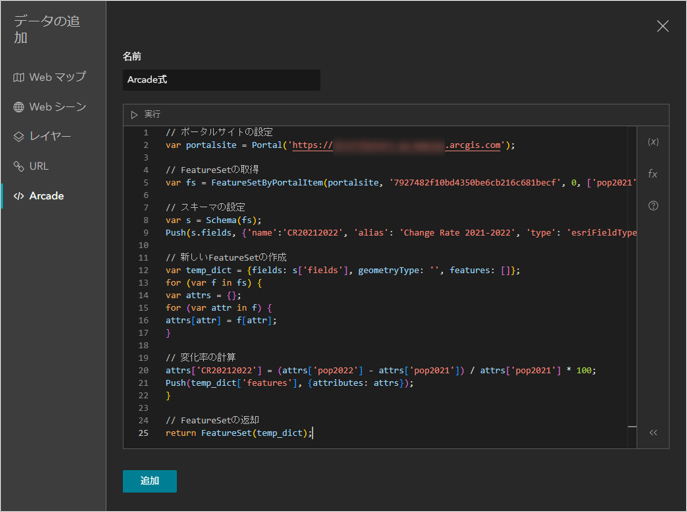Viewport: 687px width, 512px height.
Task: Click line number 10 in gutter
Action: click(x=143, y=245)
